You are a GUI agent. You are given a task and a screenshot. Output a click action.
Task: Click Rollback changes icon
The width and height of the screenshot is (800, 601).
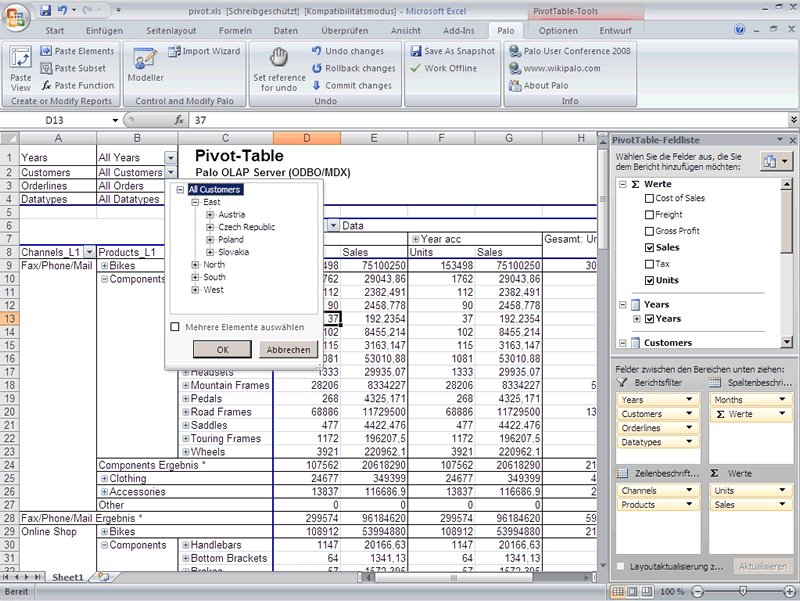click(317, 68)
